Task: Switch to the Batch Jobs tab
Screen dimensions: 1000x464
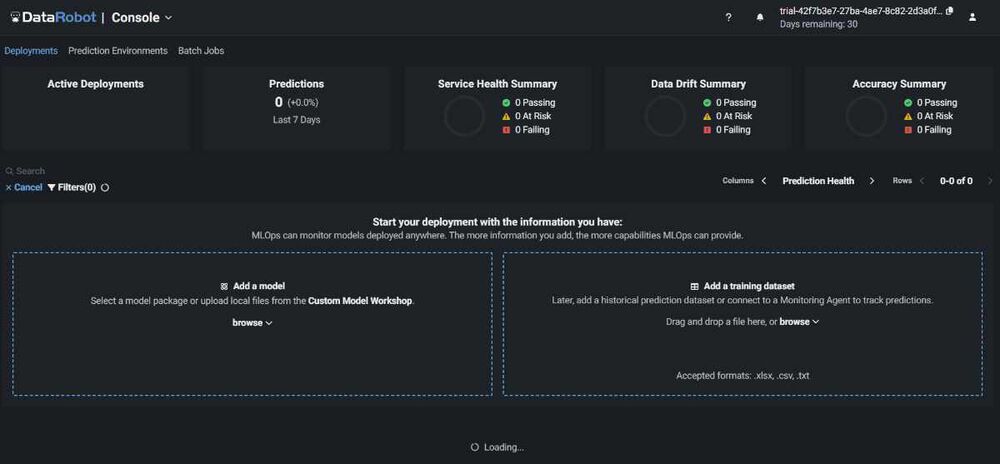Action: 201,51
